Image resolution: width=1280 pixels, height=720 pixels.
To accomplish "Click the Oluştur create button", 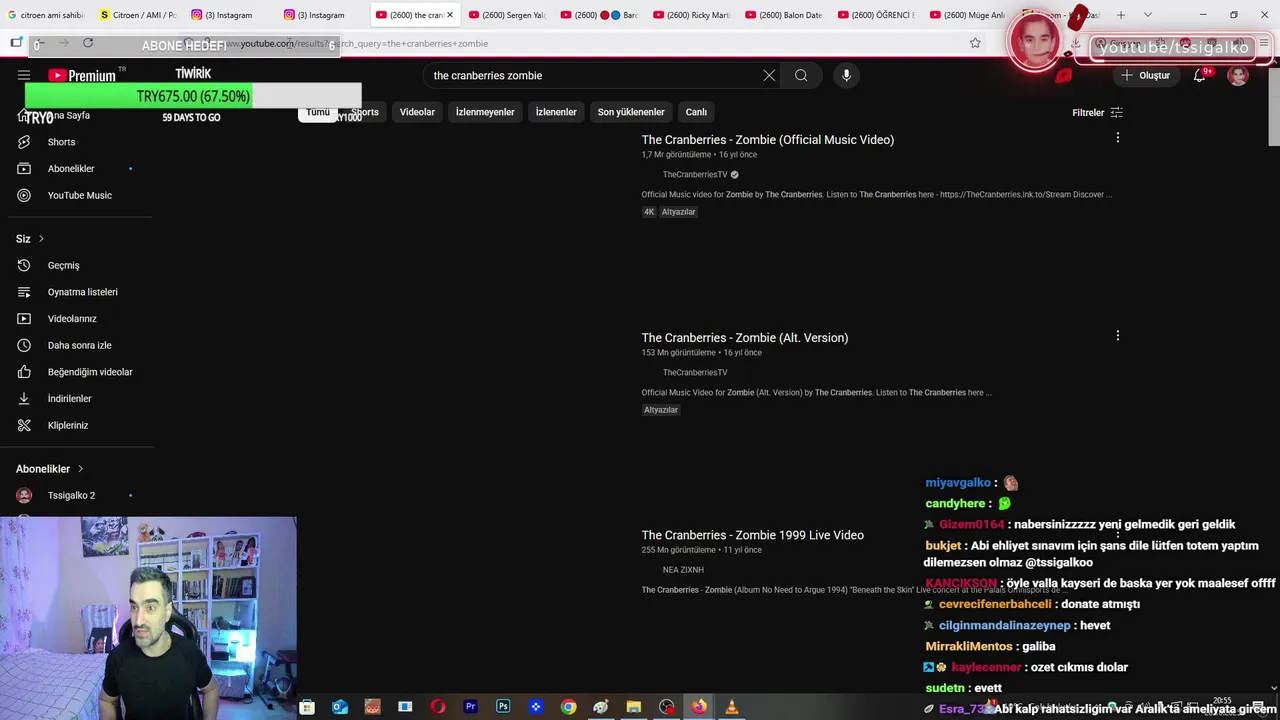I will pyautogui.click(x=1145, y=75).
